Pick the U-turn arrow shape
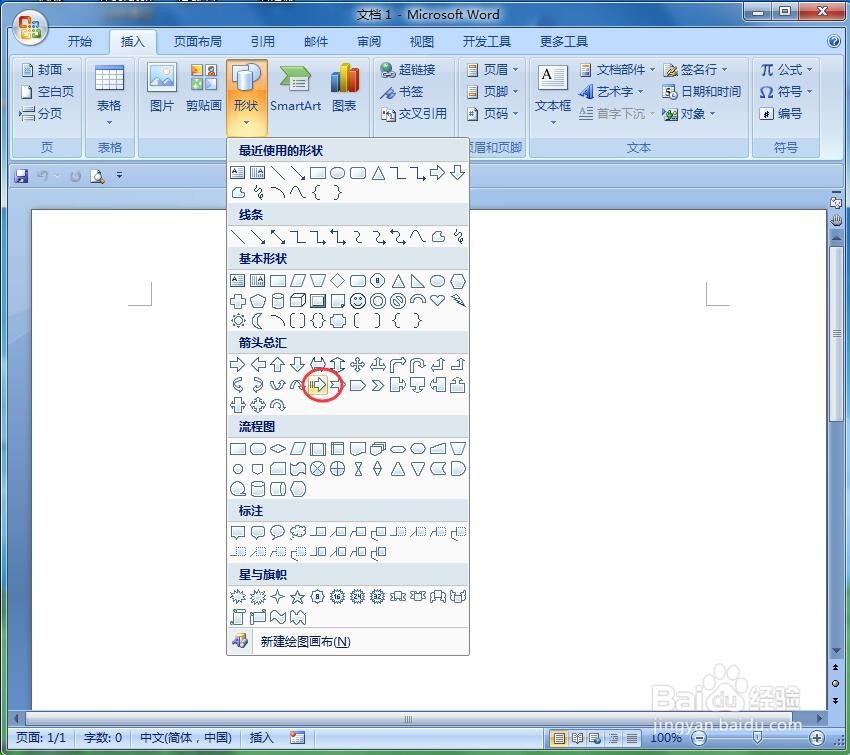Viewport: 850px width, 755px height. coord(417,365)
